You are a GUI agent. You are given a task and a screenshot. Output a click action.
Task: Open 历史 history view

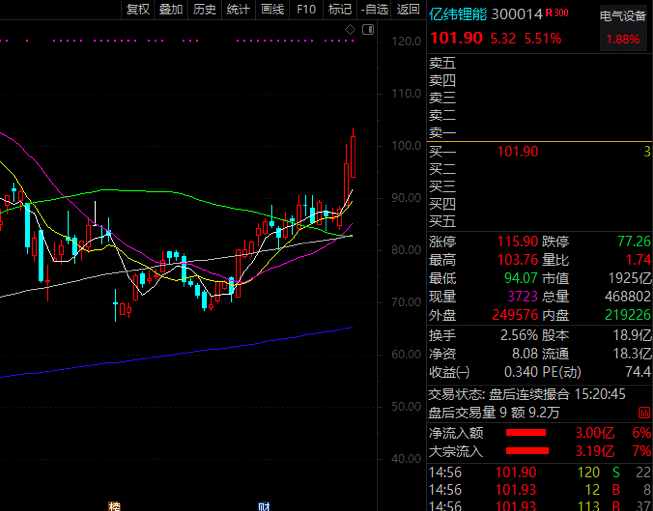point(204,9)
